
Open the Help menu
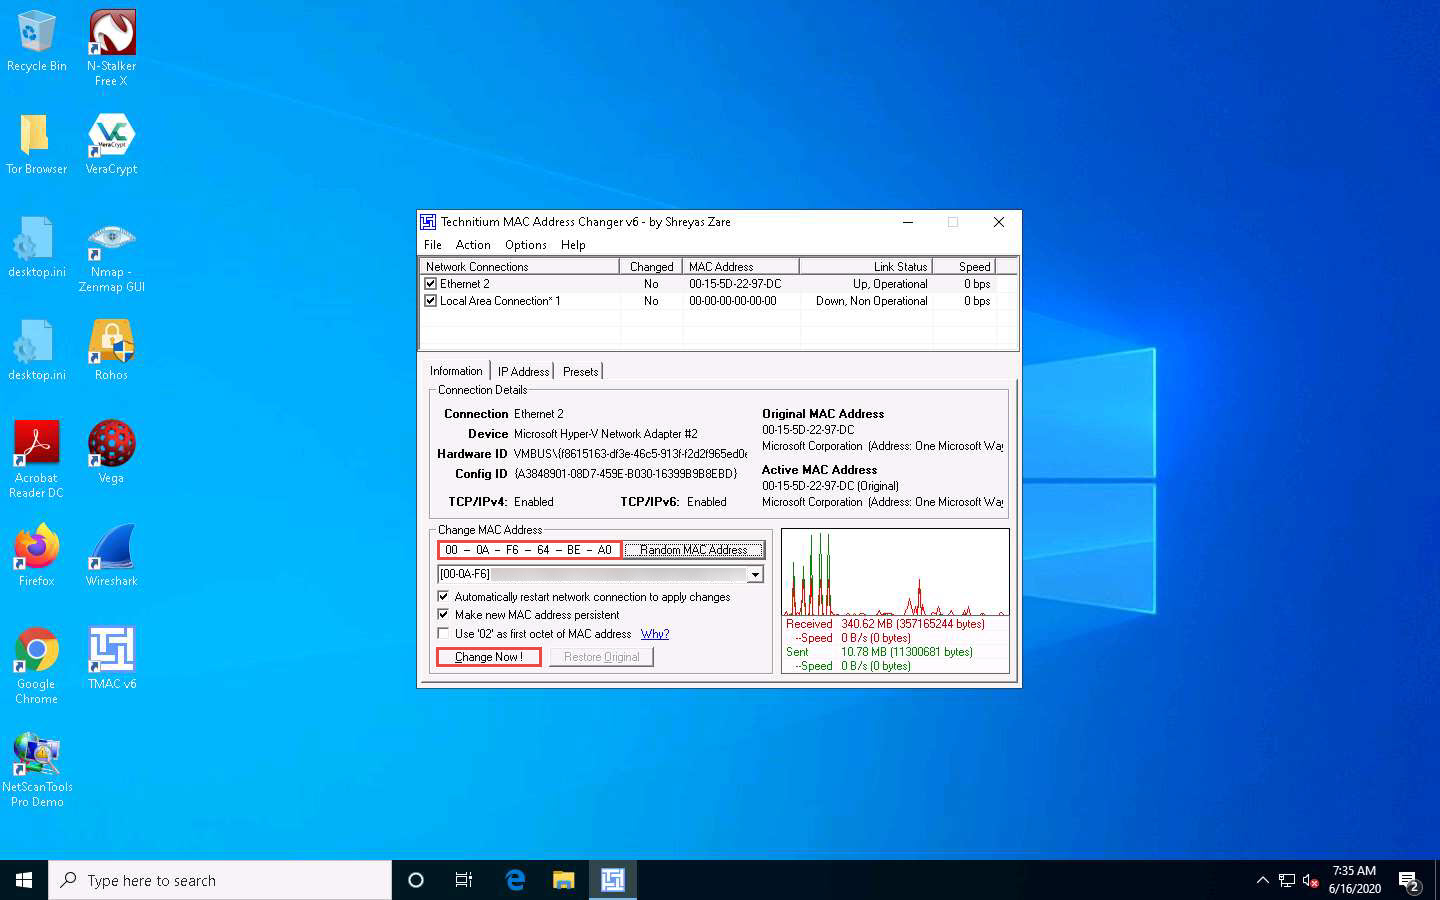click(x=573, y=245)
